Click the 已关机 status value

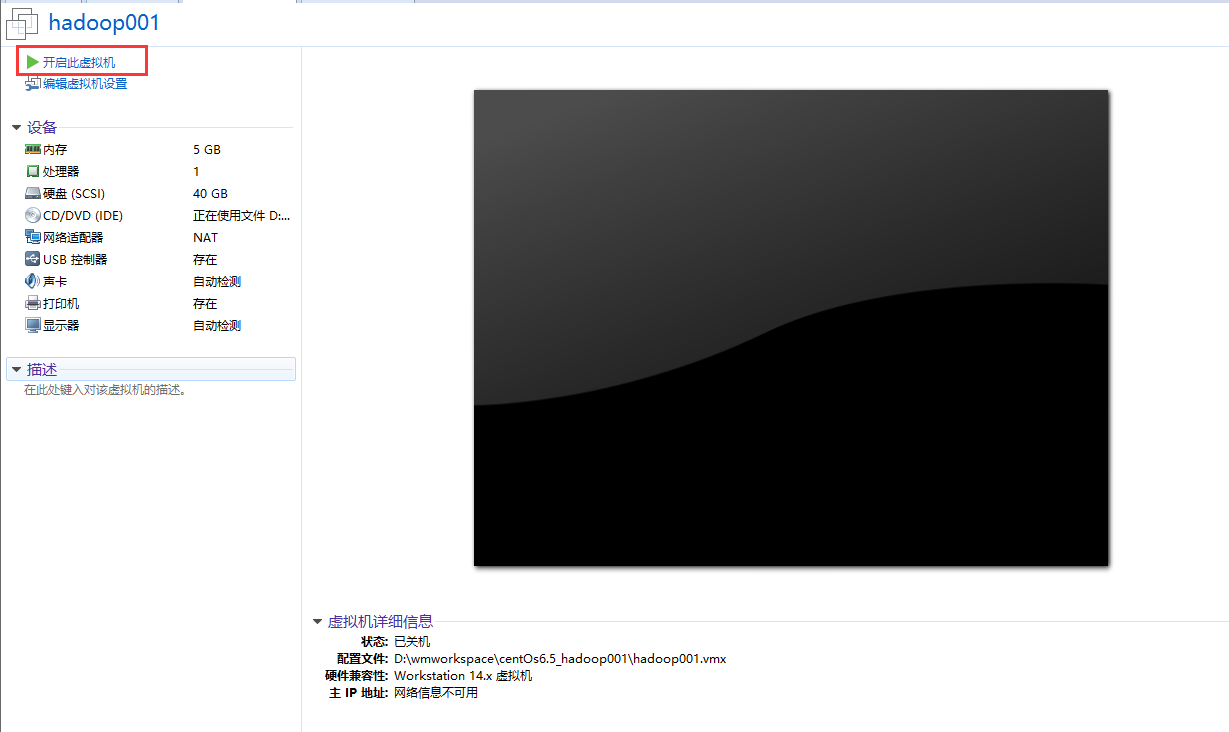click(412, 641)
